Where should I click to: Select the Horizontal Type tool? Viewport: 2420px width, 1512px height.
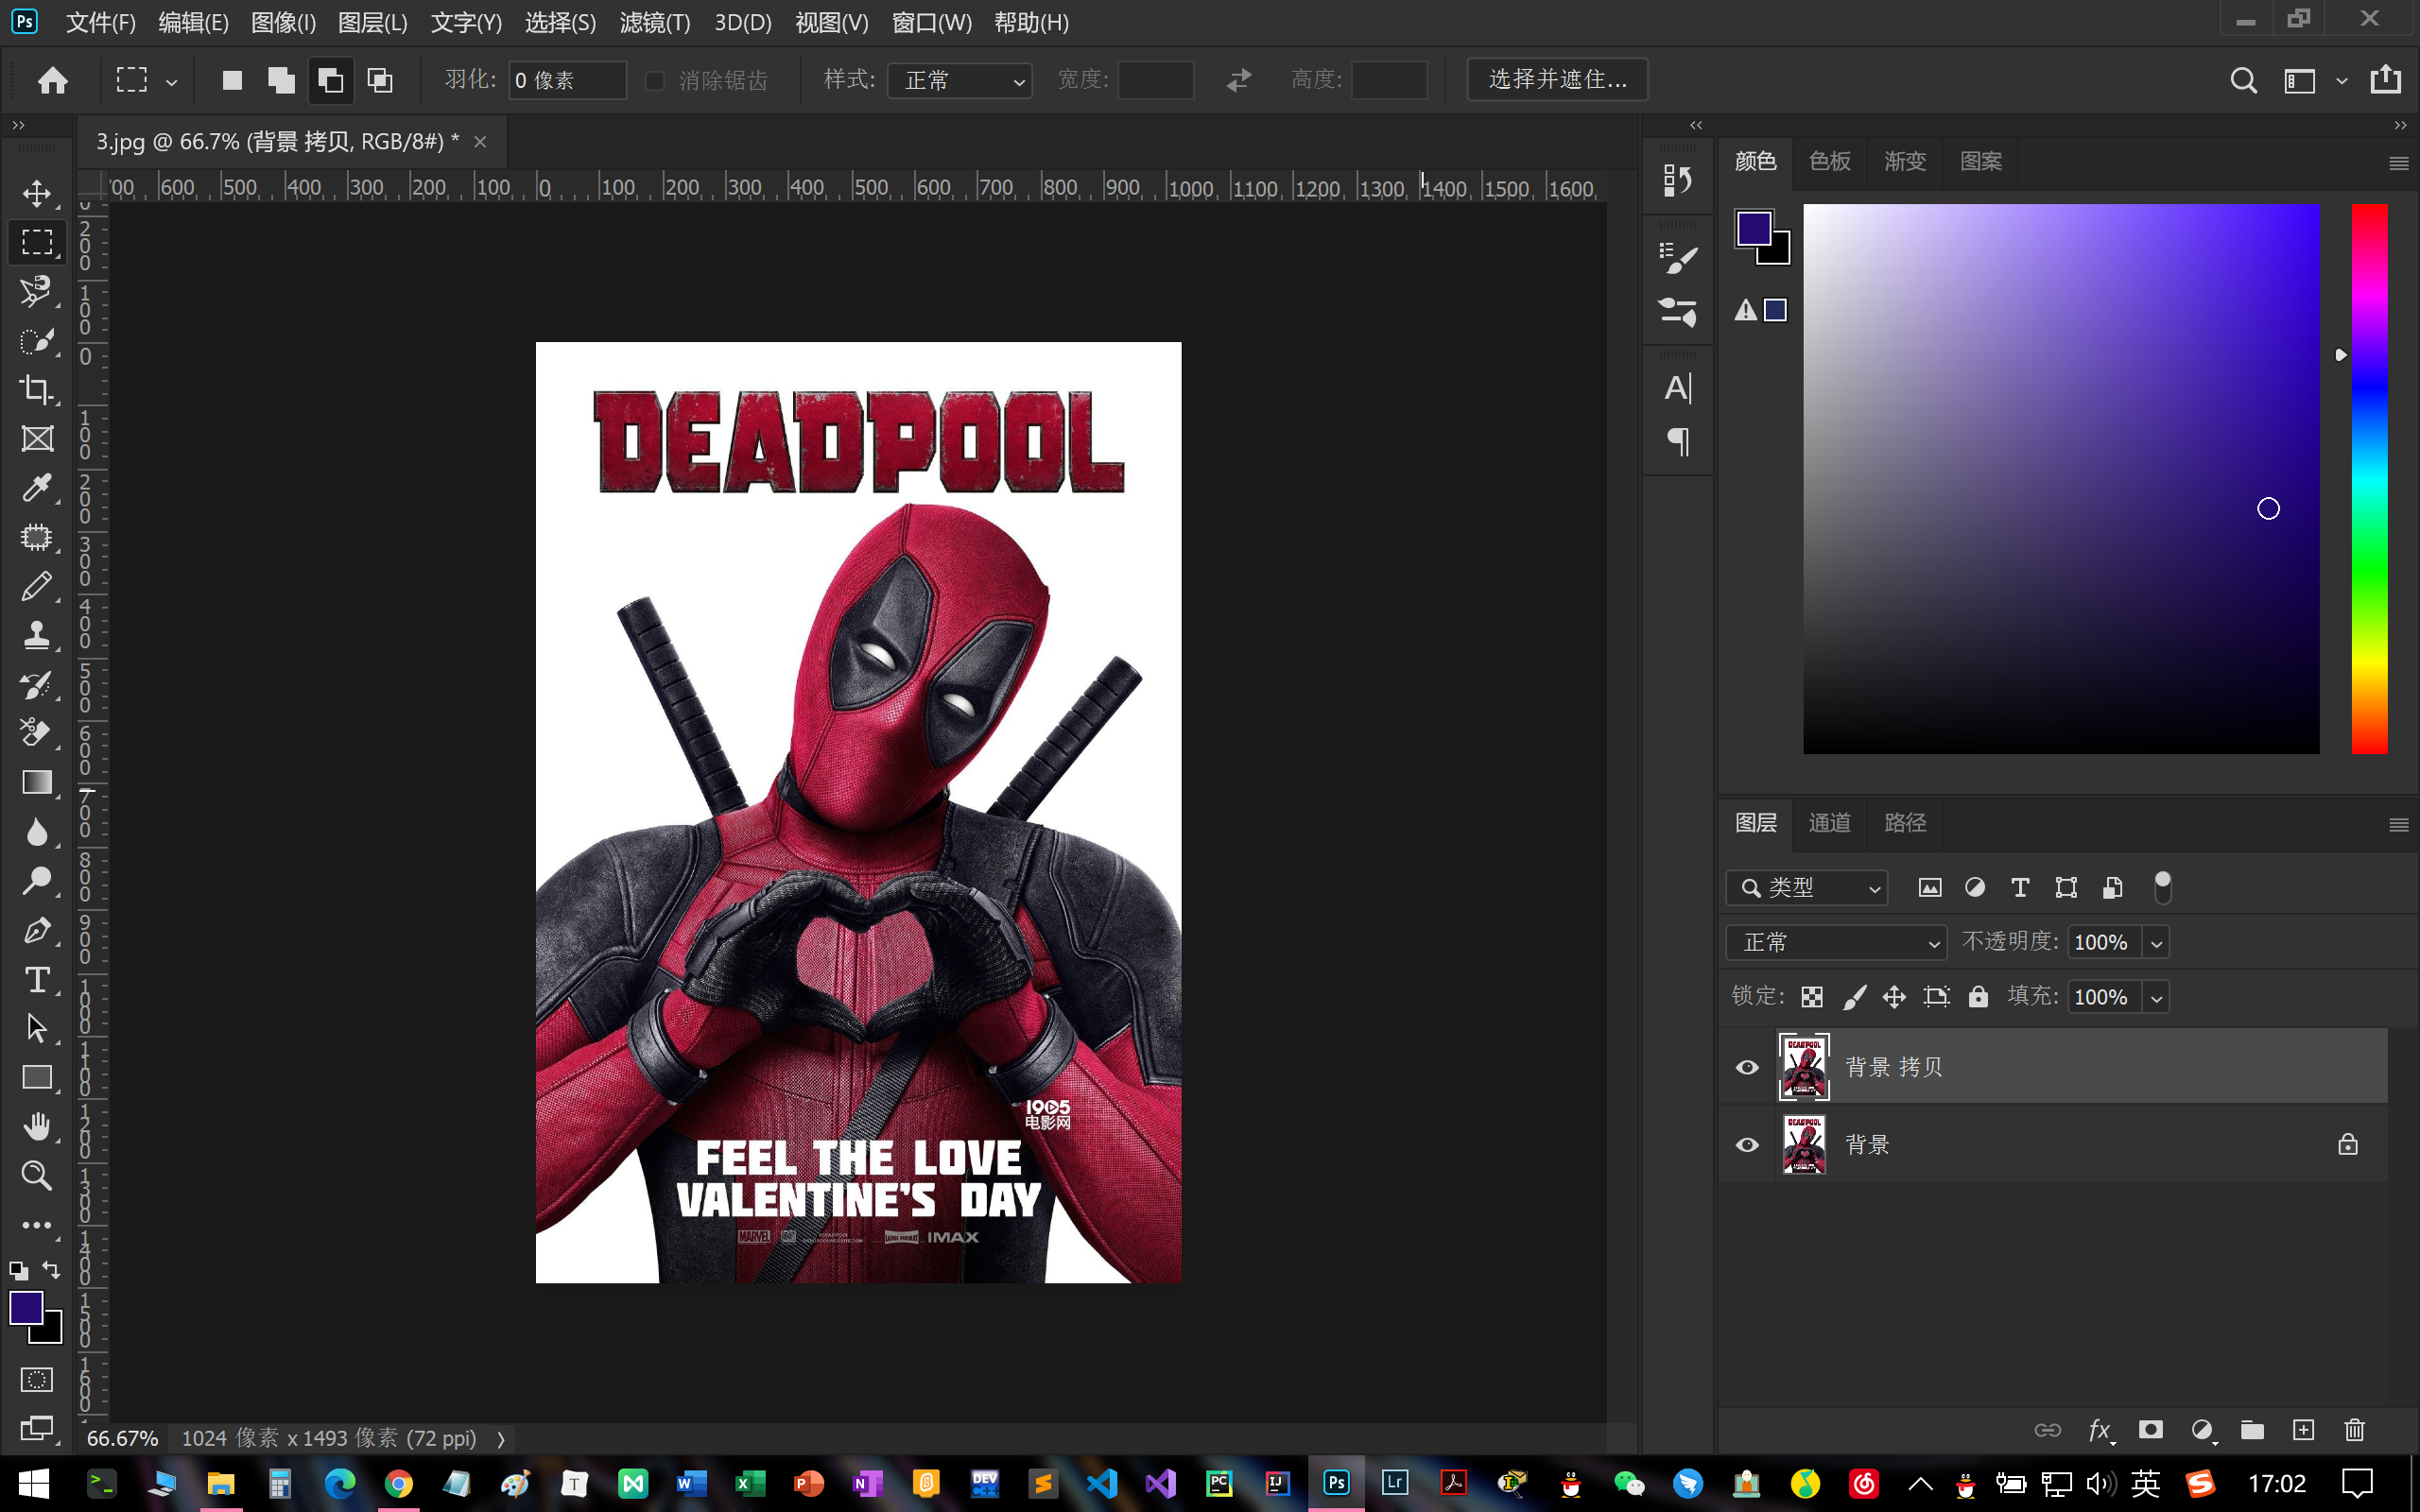(x=37, y=979)
